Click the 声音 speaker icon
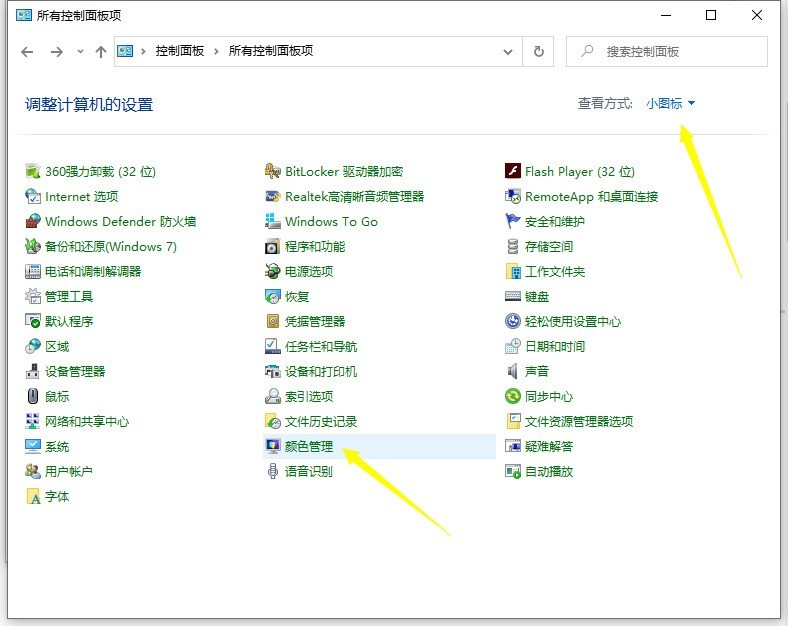This screenshot has height=626, width=788. click(513, 371)
